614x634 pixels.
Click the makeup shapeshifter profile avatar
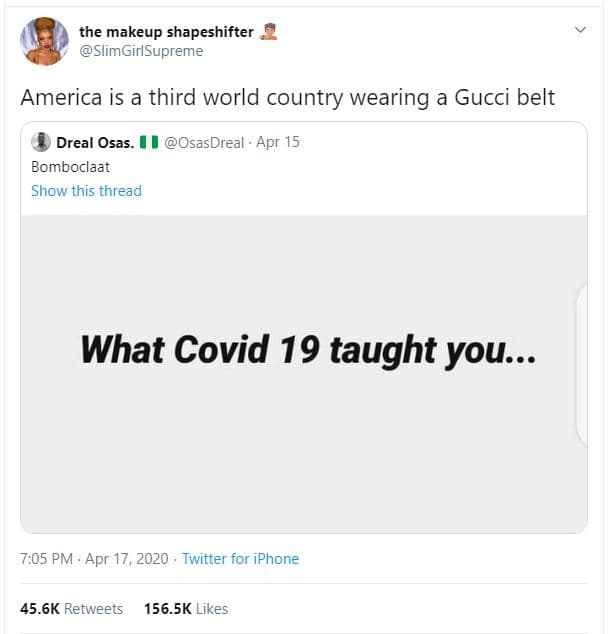(45, 41)
